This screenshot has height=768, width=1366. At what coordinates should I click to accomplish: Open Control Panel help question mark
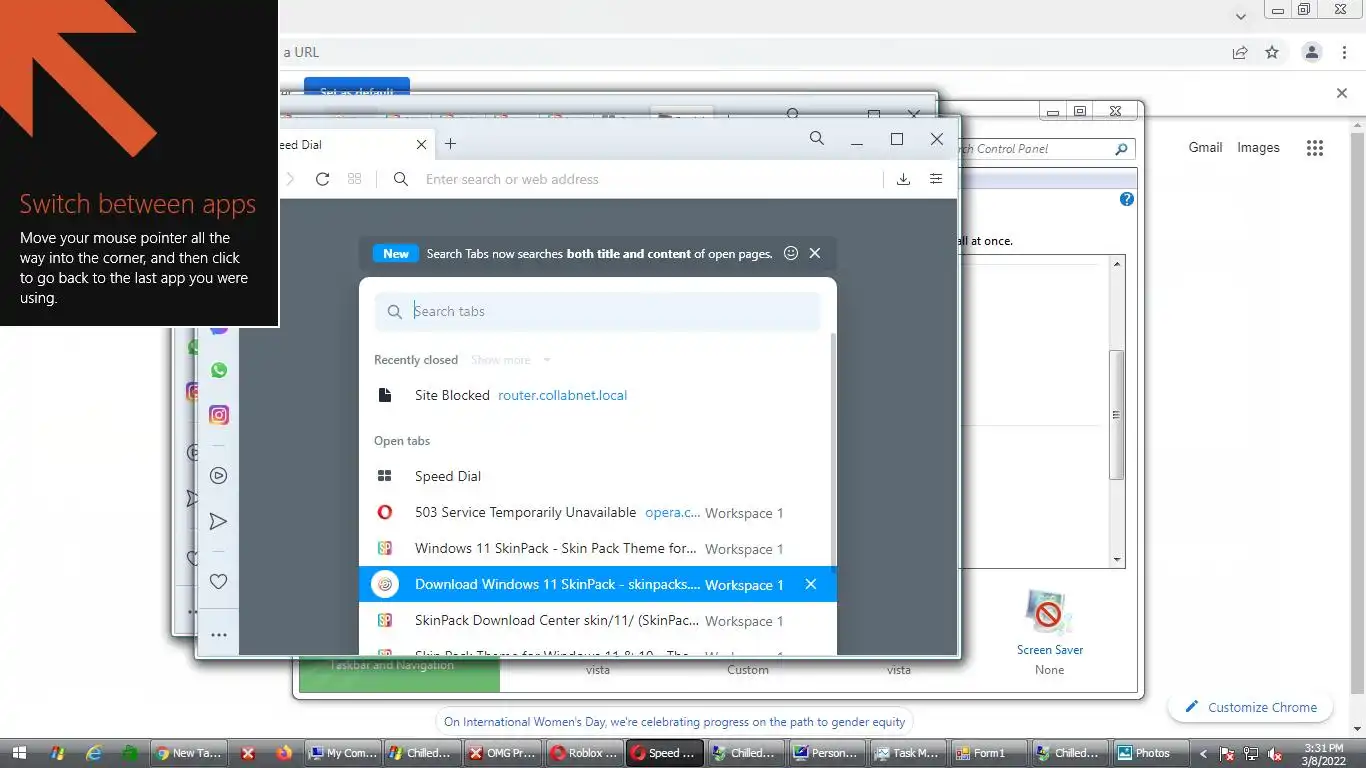[1127, 199]
